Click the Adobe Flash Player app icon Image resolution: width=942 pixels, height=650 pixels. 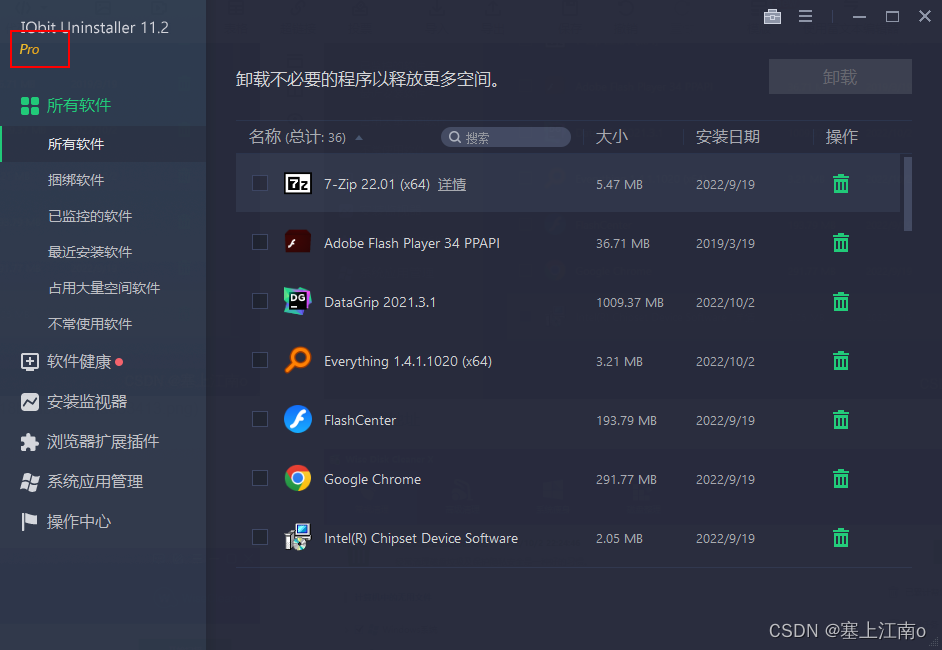coord(297,242)
